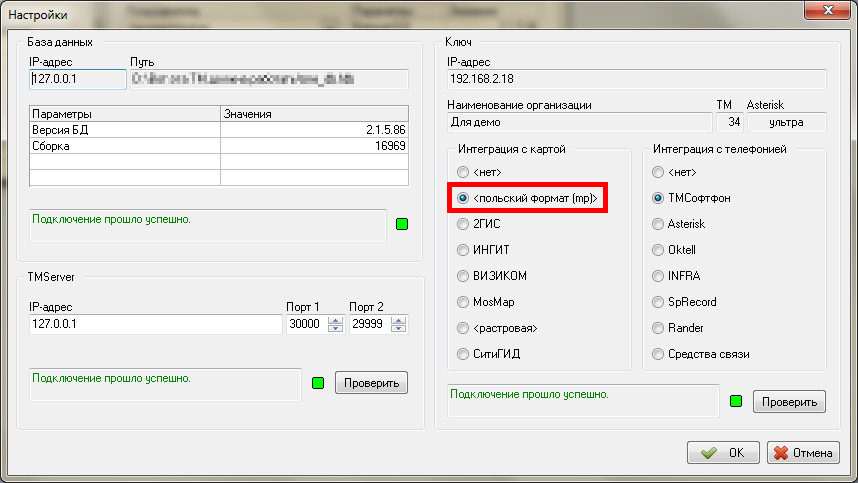Increase Порт 2 value with up arrow
Screen dimensions: 858x483
[x=400, y=320]
